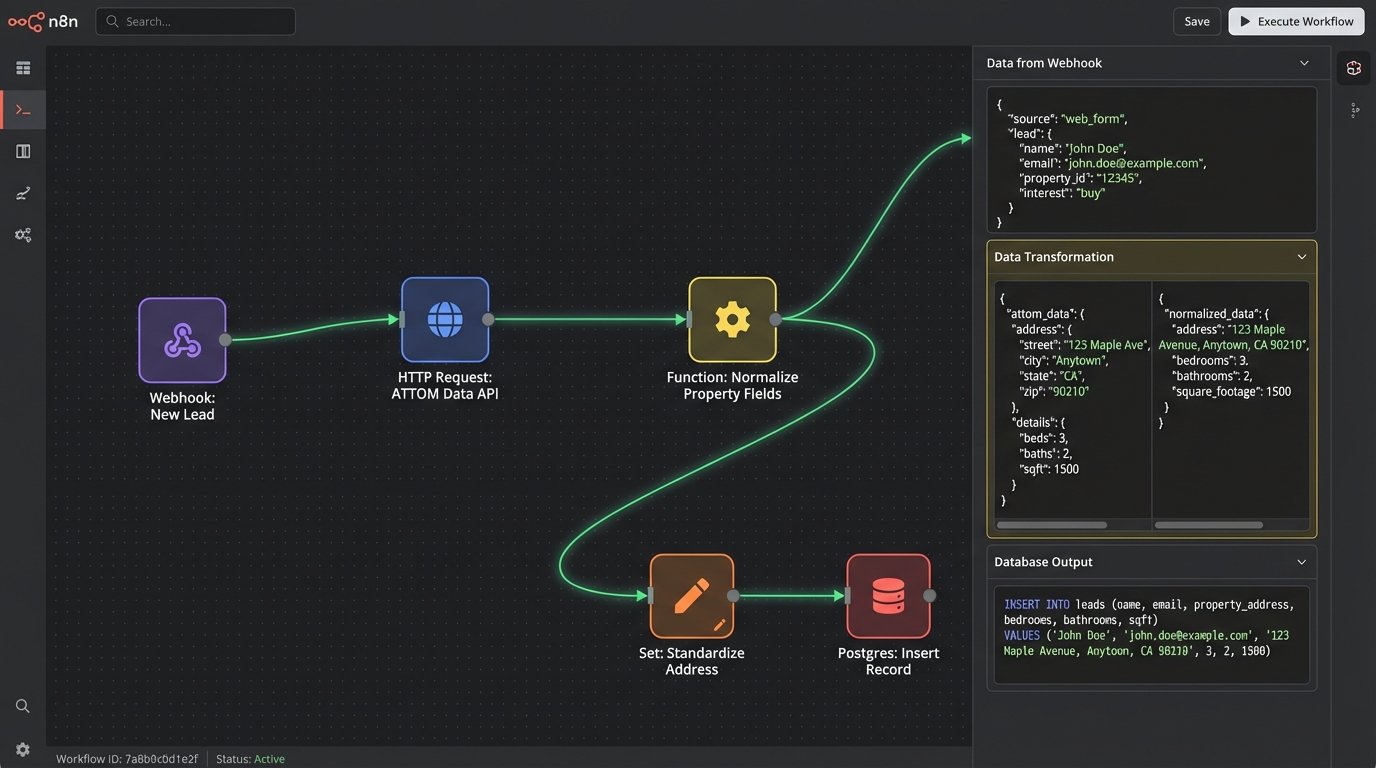Viewport: 1376px width, 768px height.
Task: Click the Webhook New Lead node icon
Action: coord(182,340)
